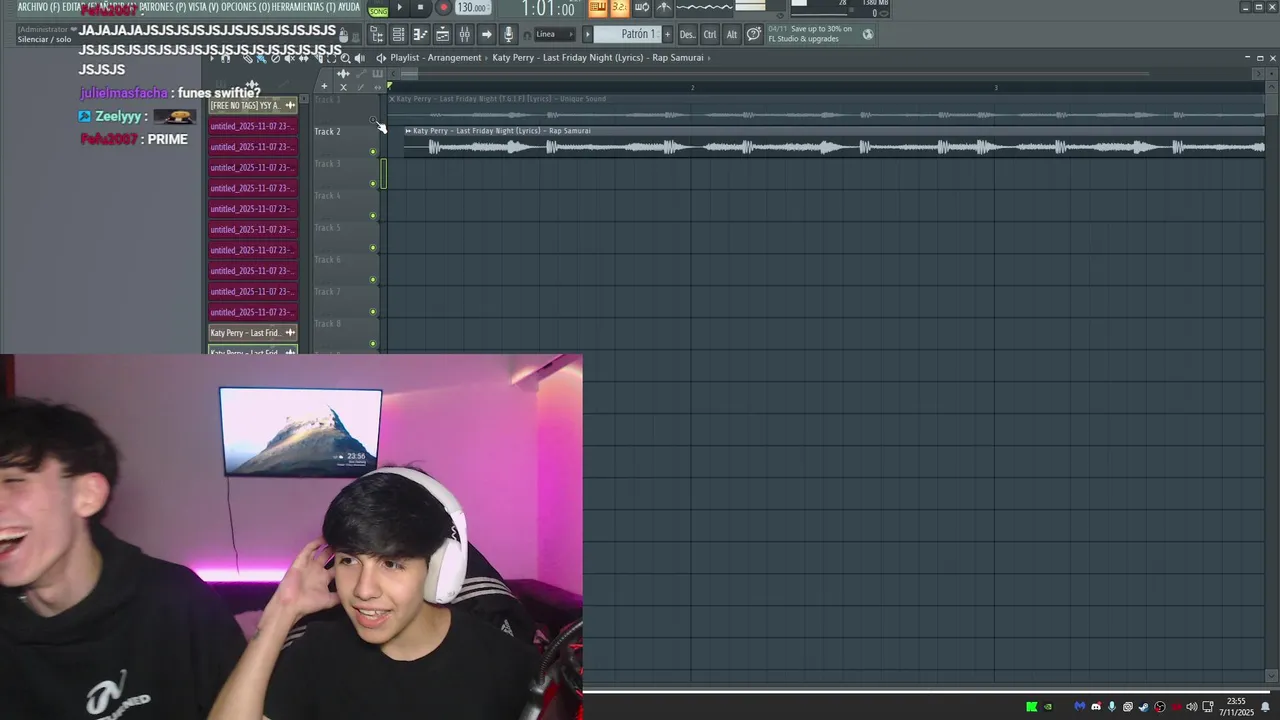Select the playlist mute tool
This screenshot has height=720, width=1280.
[290, 58]
